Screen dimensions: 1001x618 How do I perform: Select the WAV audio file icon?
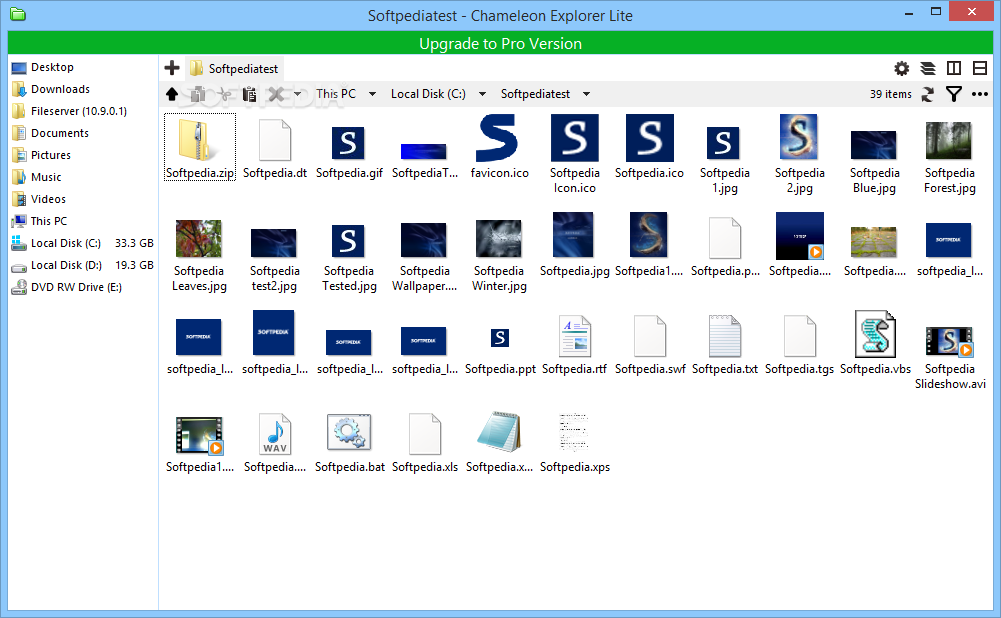point(275,433)
